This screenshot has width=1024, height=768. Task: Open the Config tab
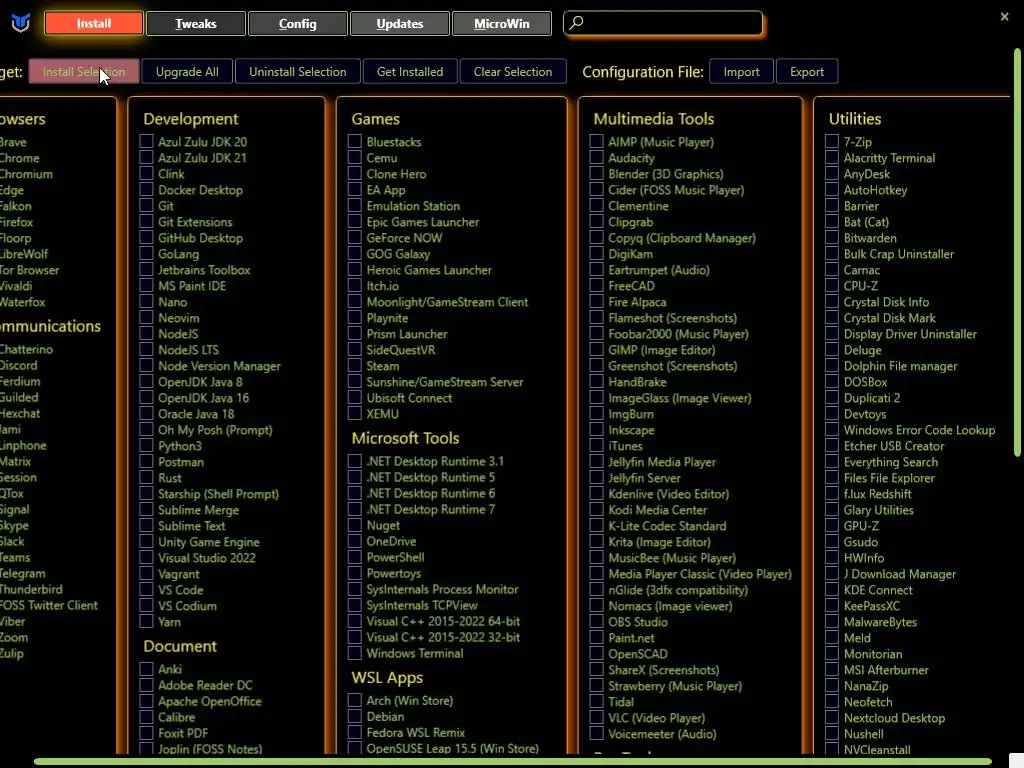pos(297,24)
